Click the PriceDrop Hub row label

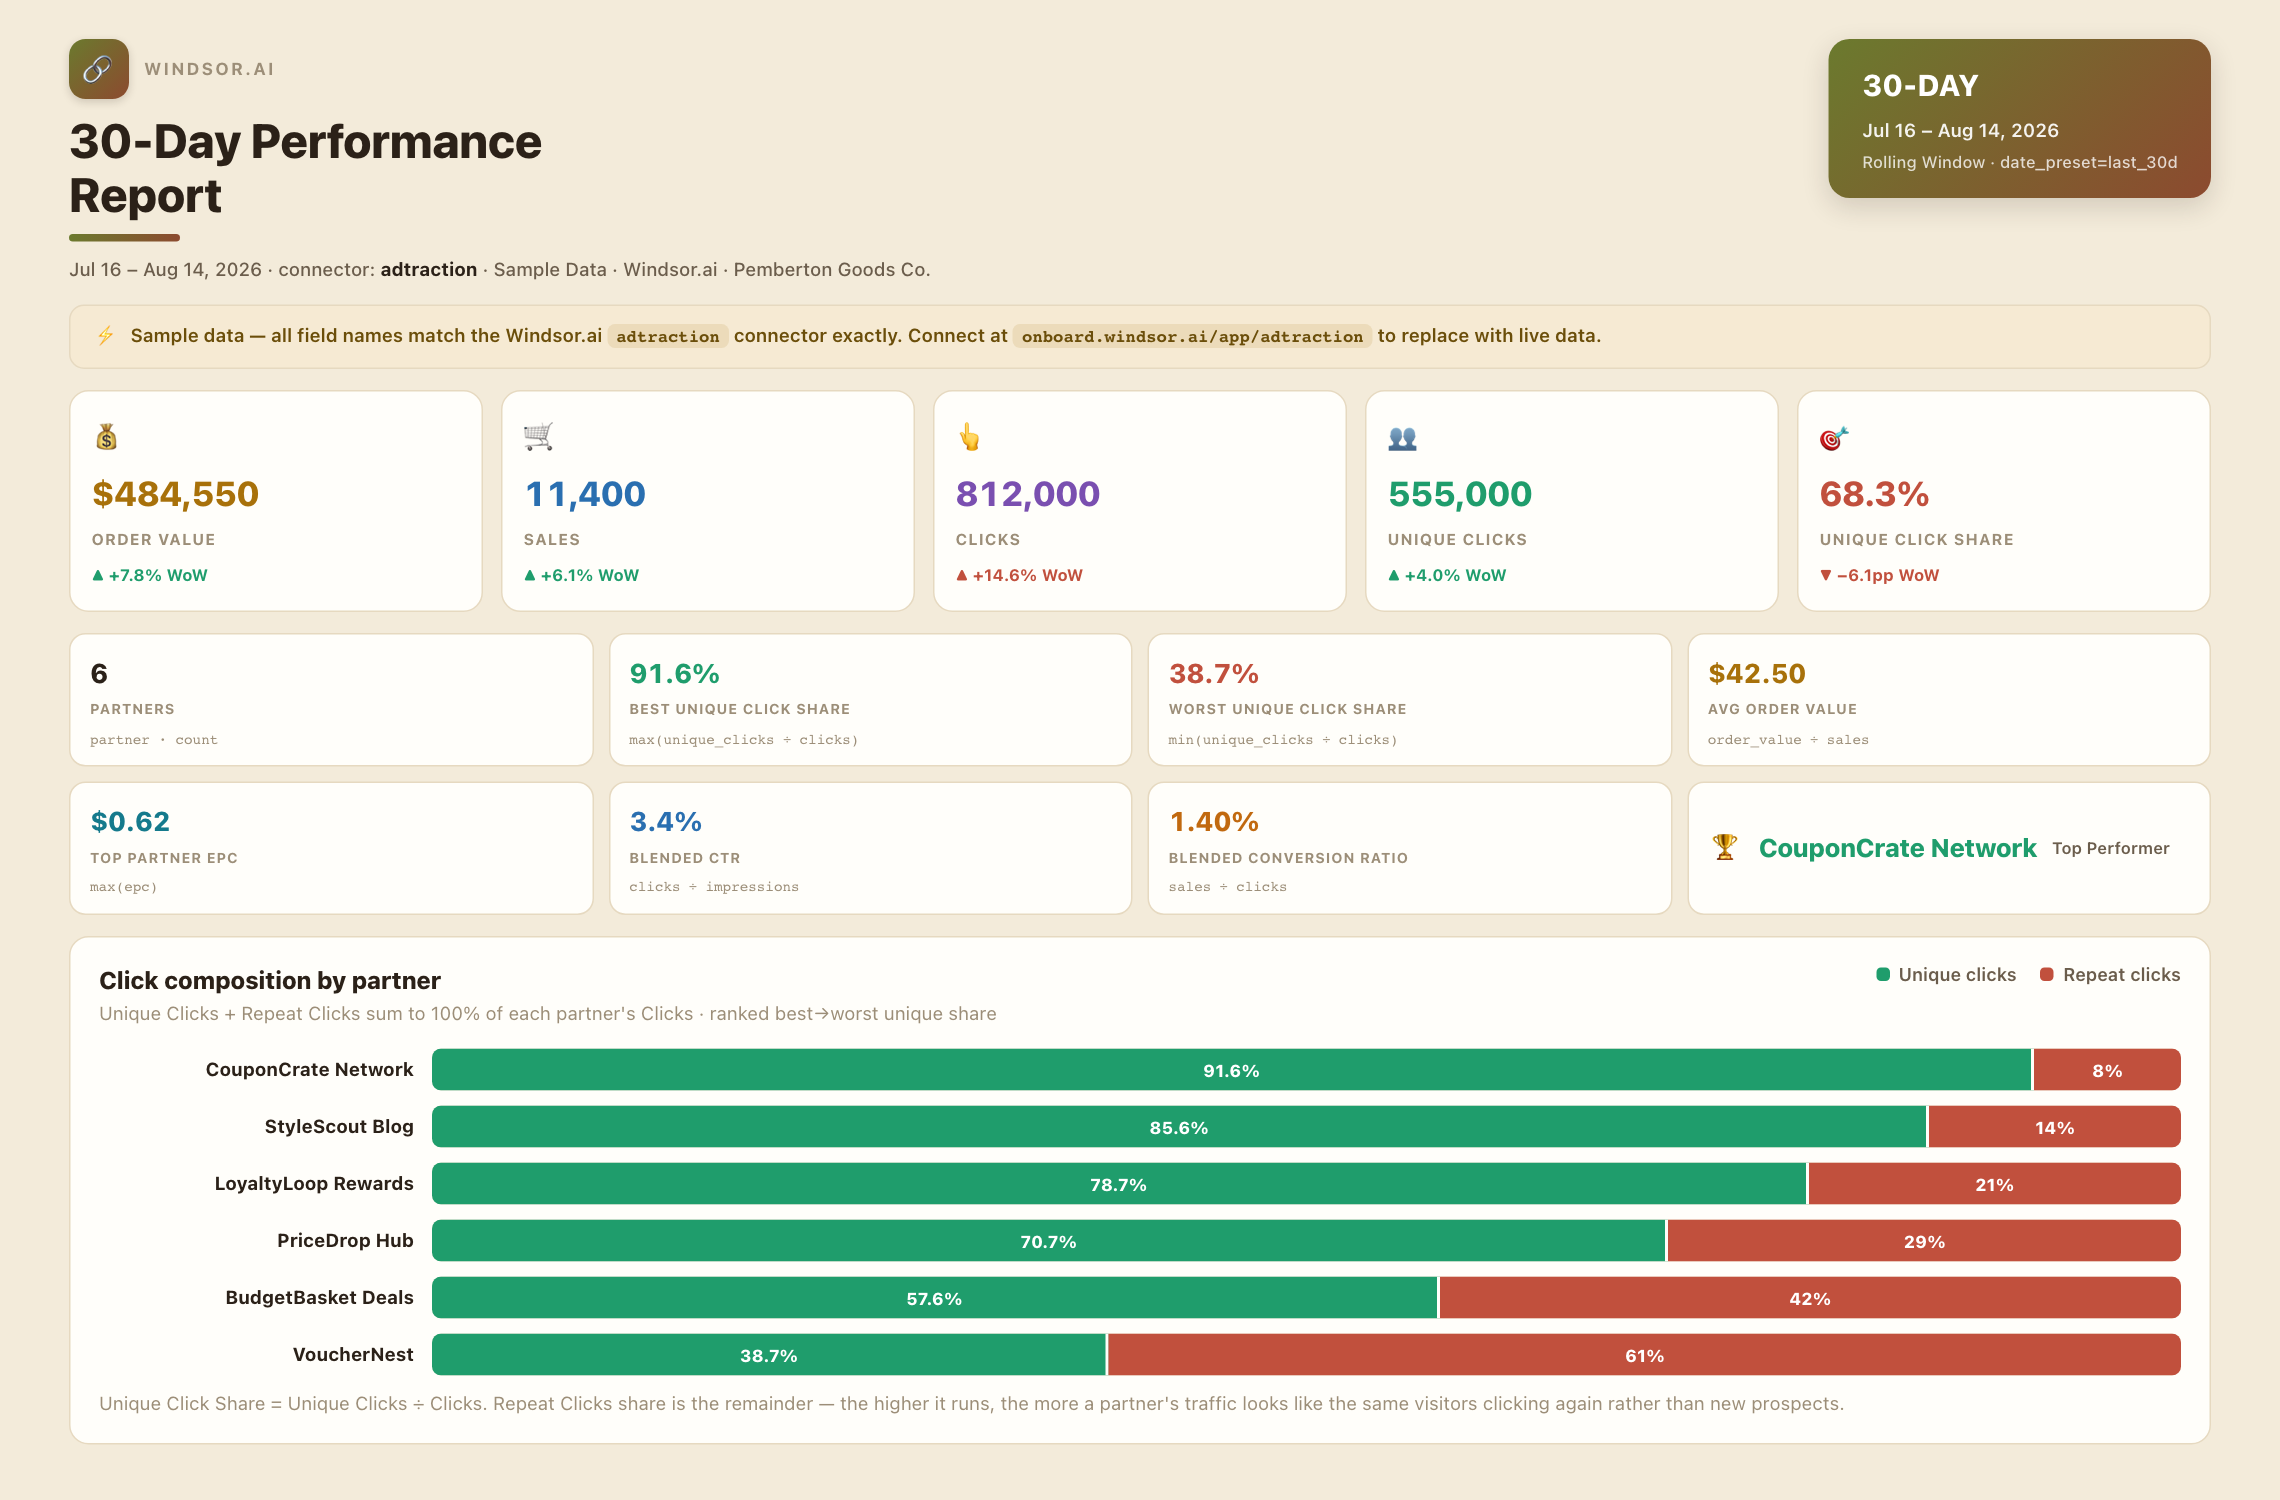(x=345, y=1240)
